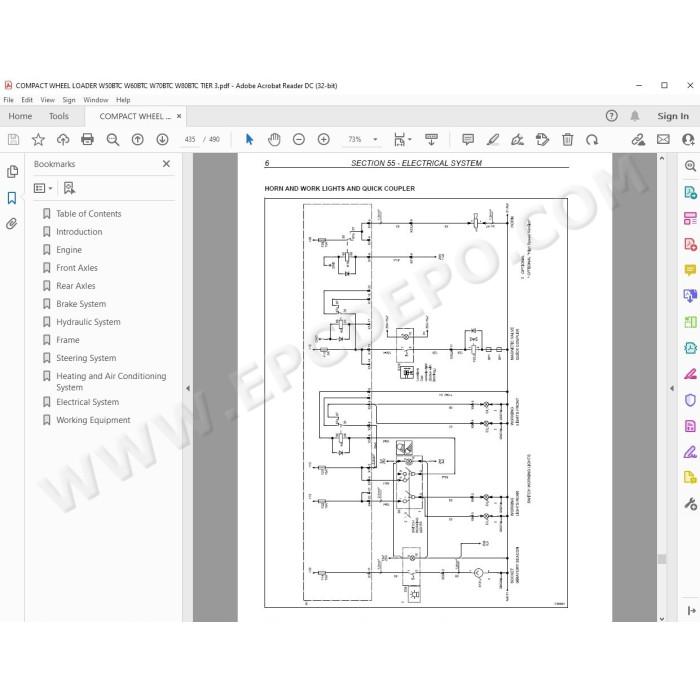Print the document with printer icon
This screenshot has height=700, width=700.
[88, 140]
